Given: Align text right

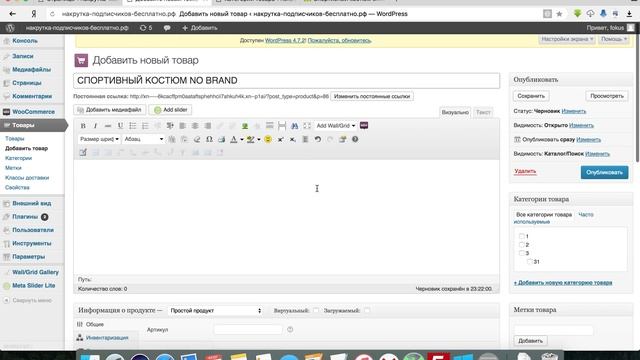Looking at the screenshot, I should 207,126.
